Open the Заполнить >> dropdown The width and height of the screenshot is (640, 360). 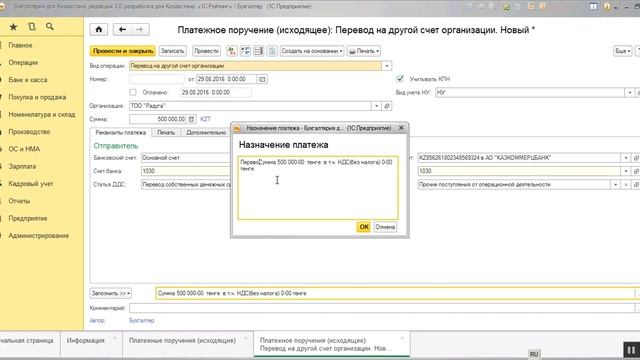(x=111, y=293)
